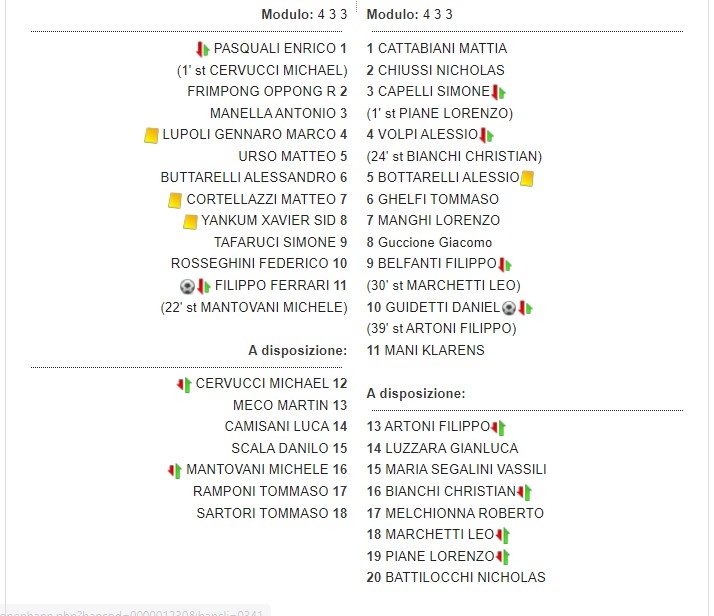Screen dimensions: 714x616
Task: Click substitution arrows beside Volpi Alessio
Action: point(487,135)
